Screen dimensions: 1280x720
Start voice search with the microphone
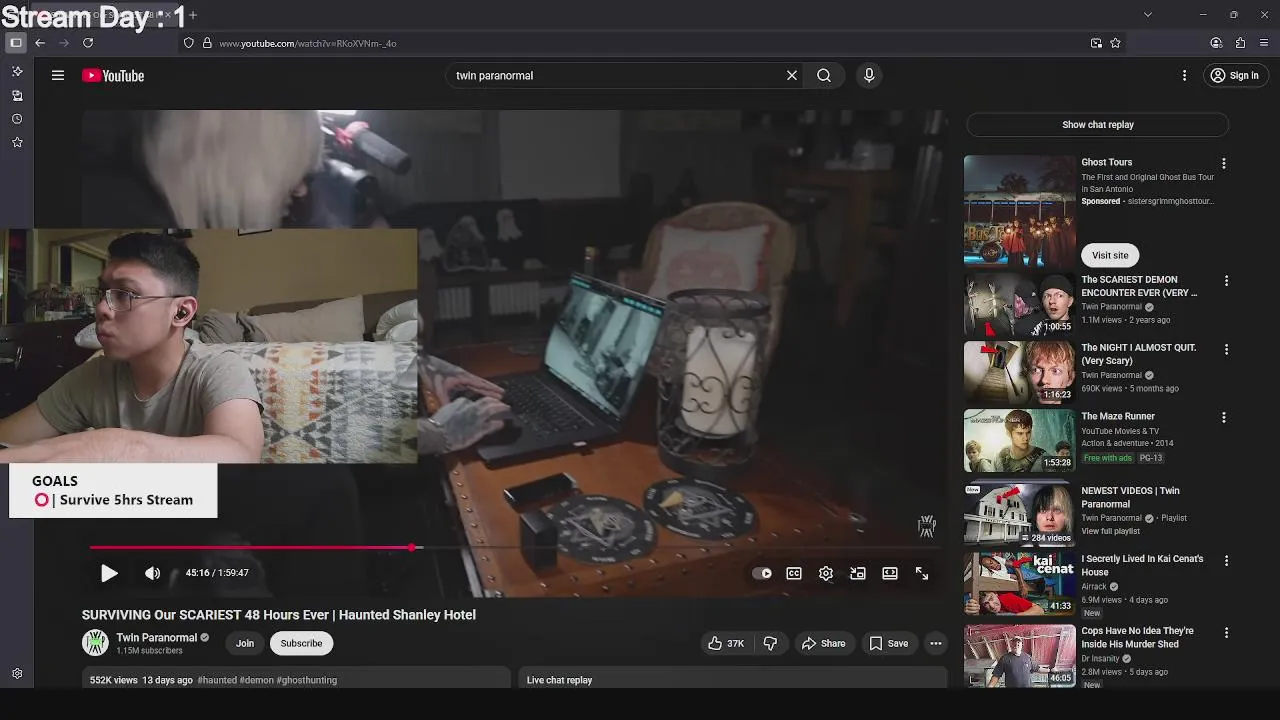[x=869, y=75]
